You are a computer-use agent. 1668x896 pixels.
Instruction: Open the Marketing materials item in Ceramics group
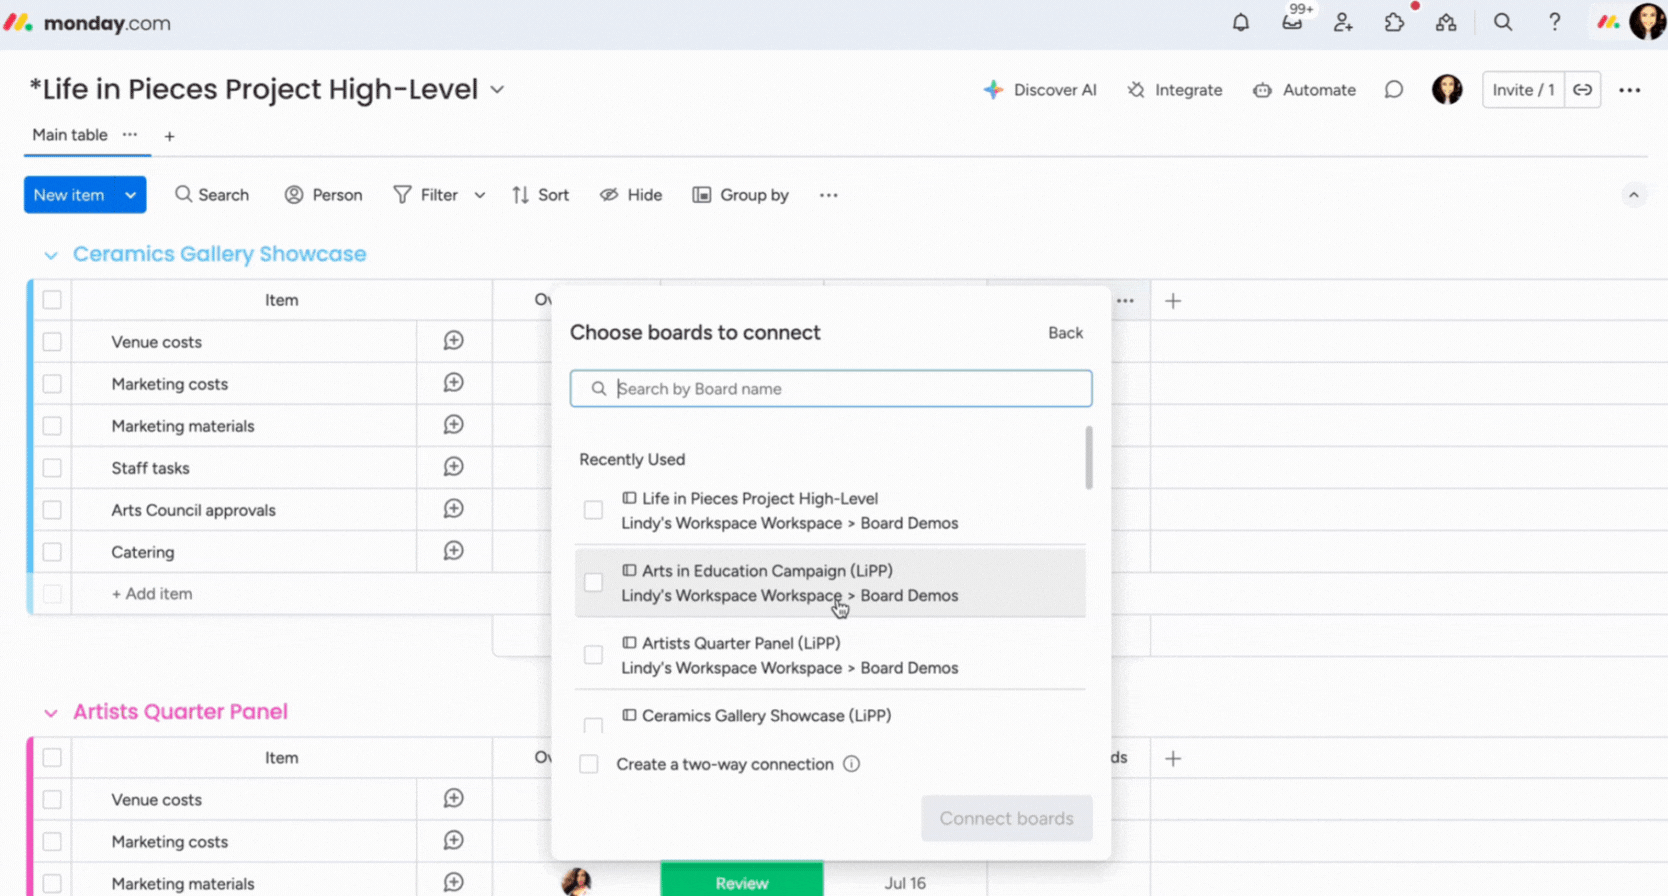click(183, 426)
